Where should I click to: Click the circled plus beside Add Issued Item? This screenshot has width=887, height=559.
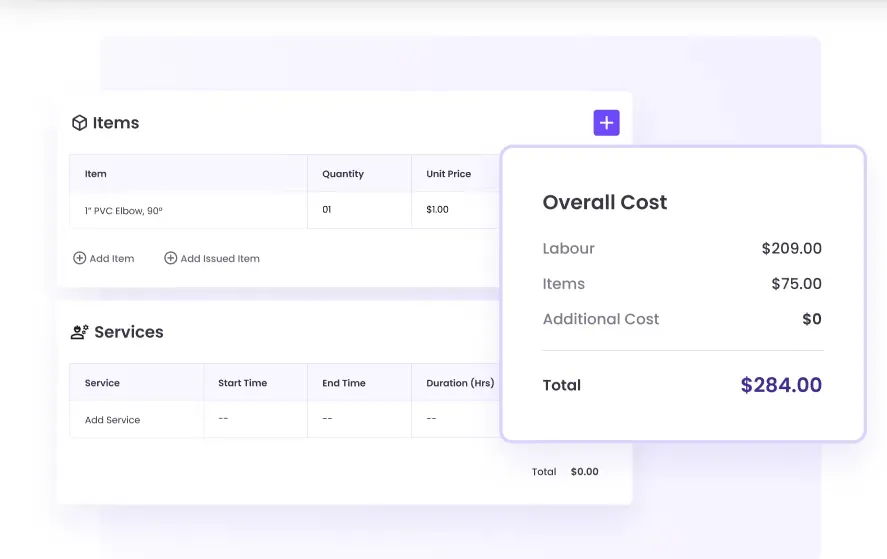171,258
